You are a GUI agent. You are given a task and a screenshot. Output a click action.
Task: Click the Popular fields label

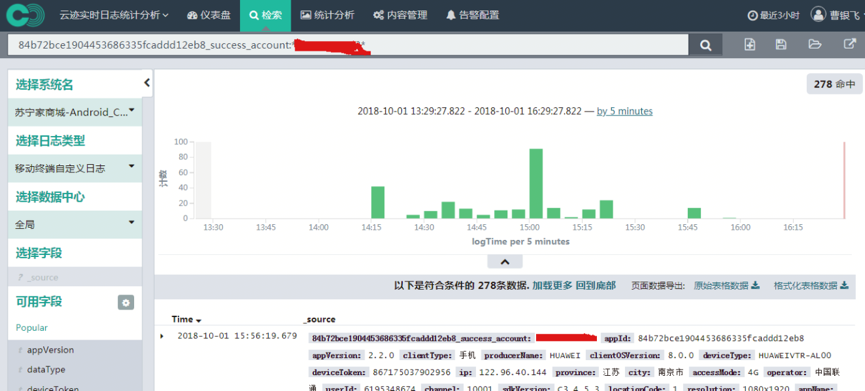[x=31, y=328]
